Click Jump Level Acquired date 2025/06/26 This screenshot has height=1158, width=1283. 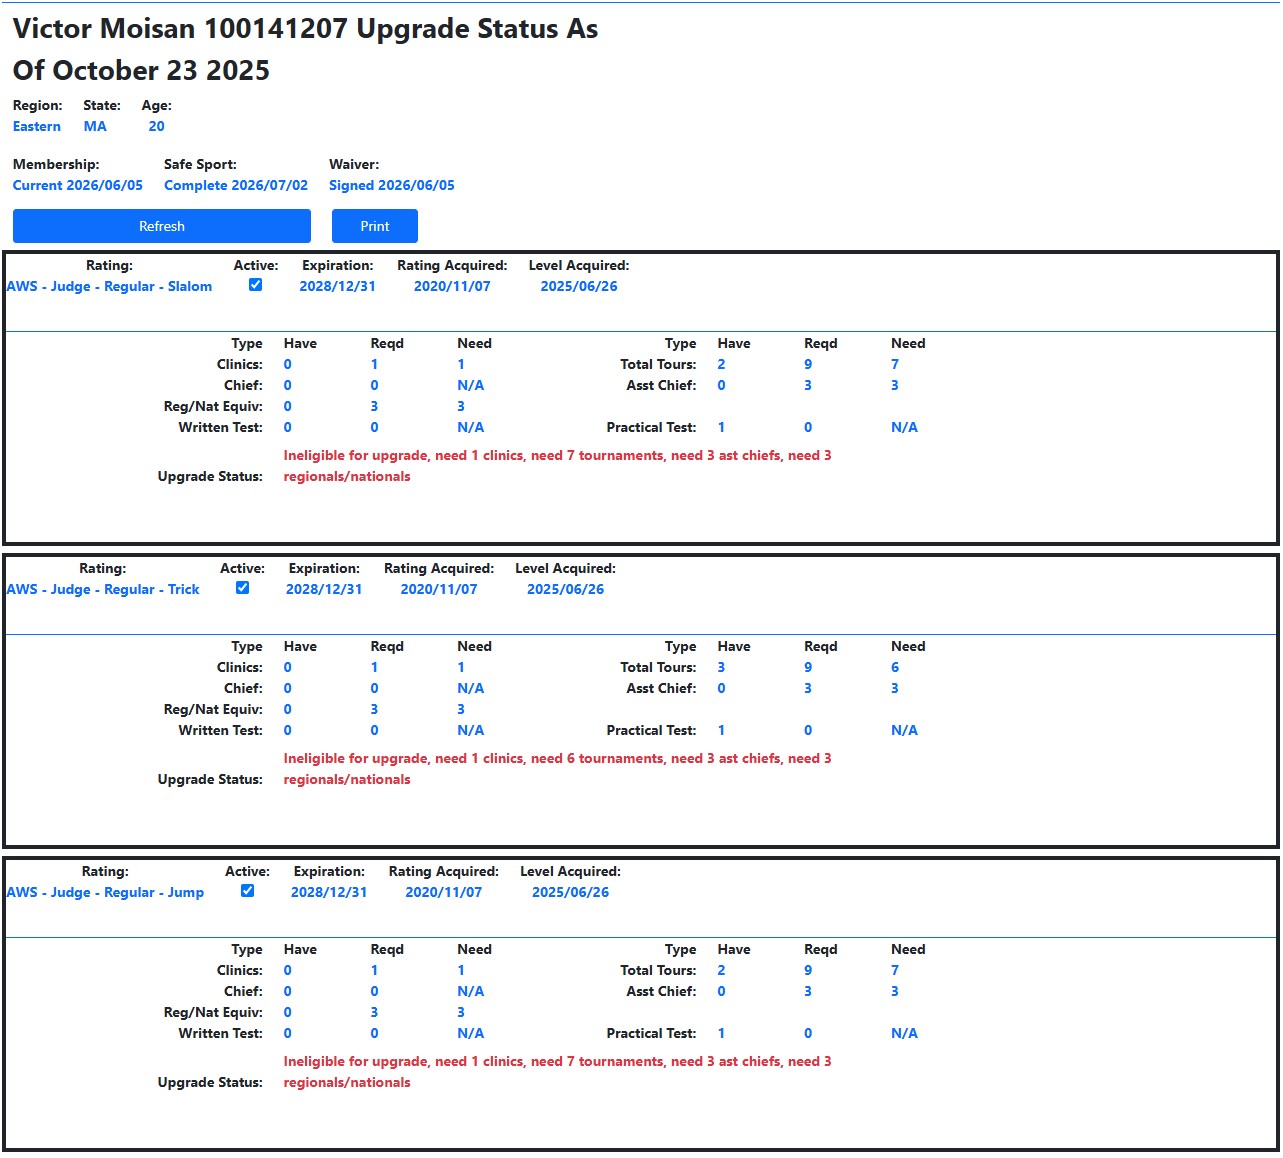[x=571, y=892]
